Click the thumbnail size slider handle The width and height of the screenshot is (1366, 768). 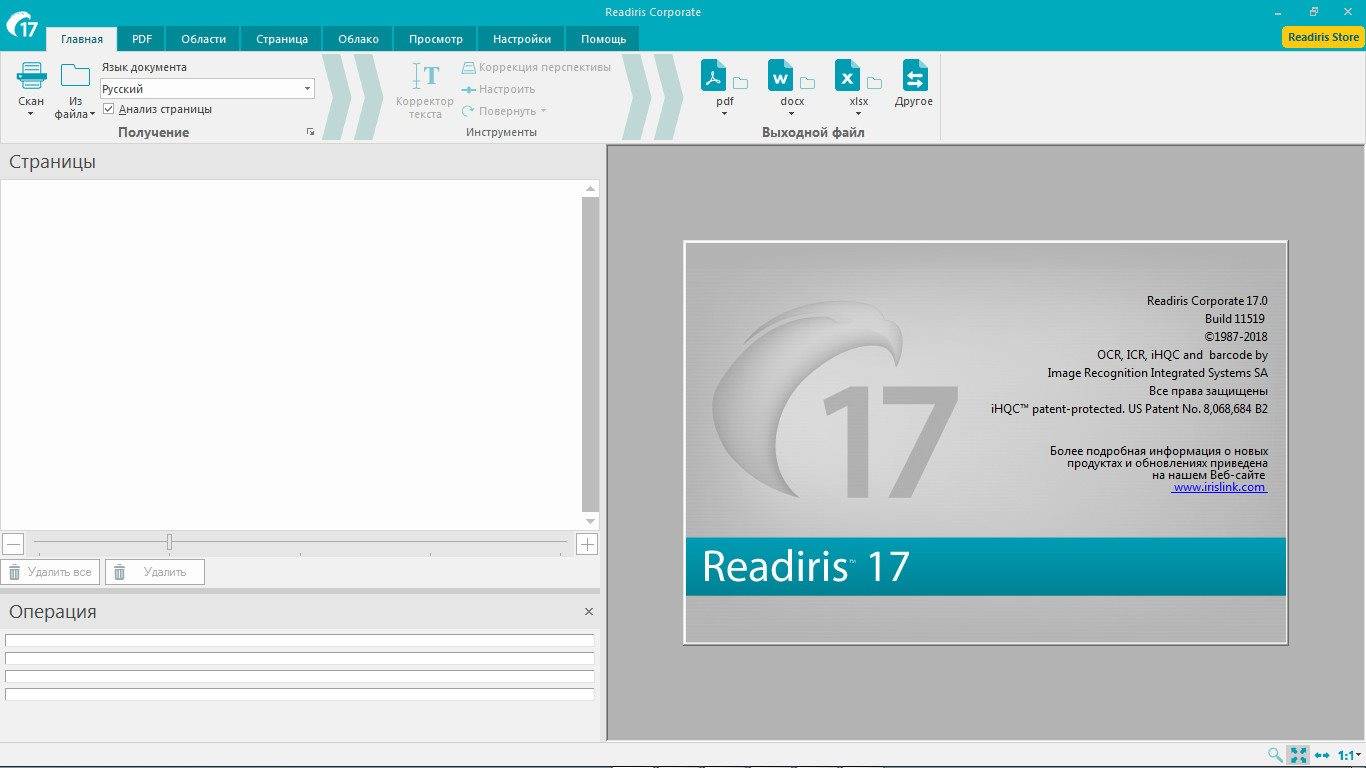169,542
